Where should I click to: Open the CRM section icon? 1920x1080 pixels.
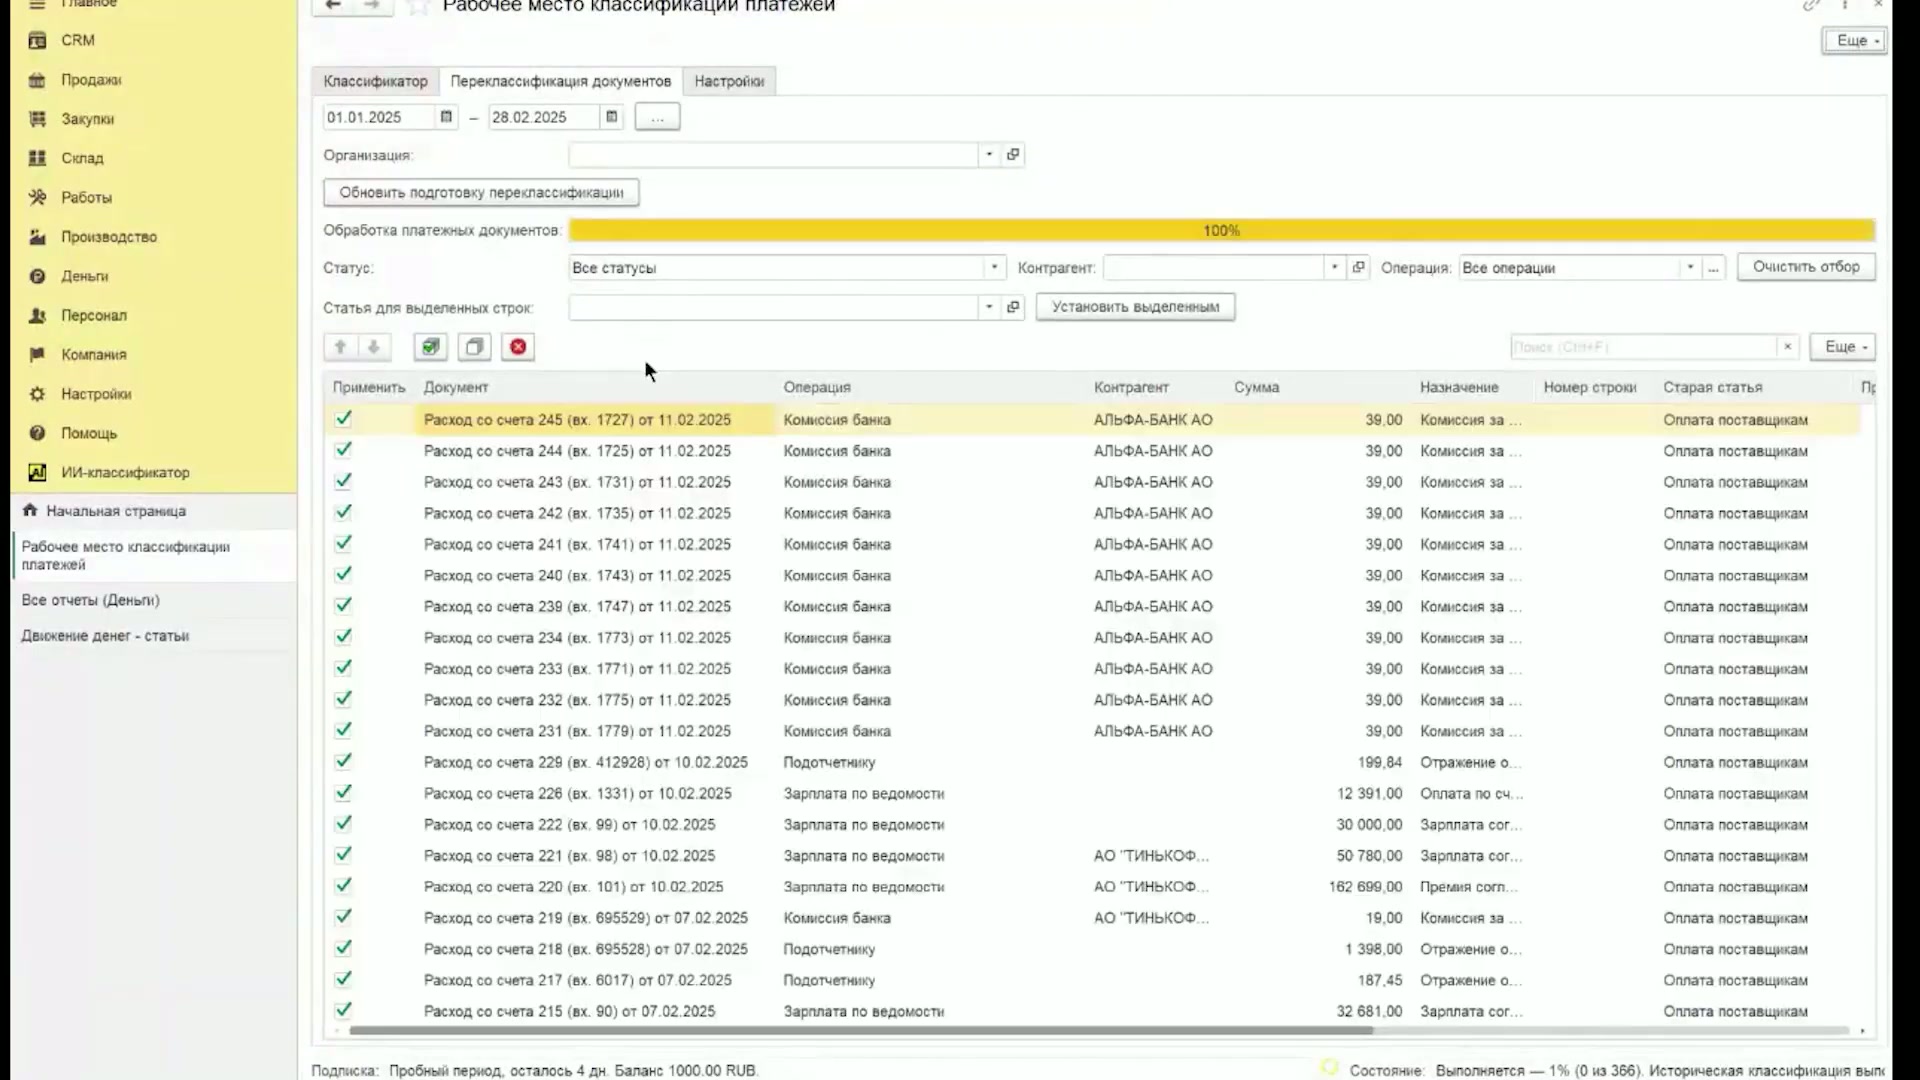point(37,40)
